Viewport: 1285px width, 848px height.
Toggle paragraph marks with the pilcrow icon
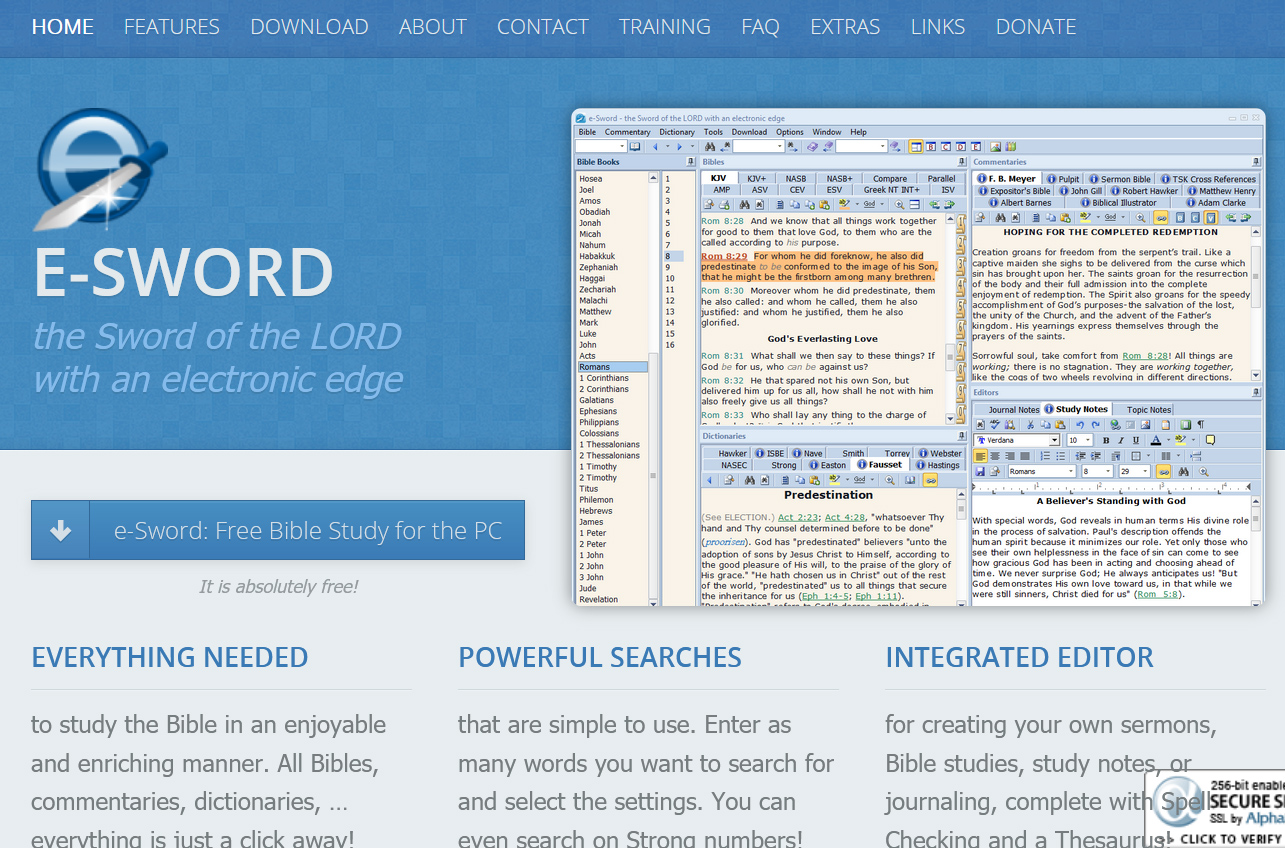point(1200,424)
